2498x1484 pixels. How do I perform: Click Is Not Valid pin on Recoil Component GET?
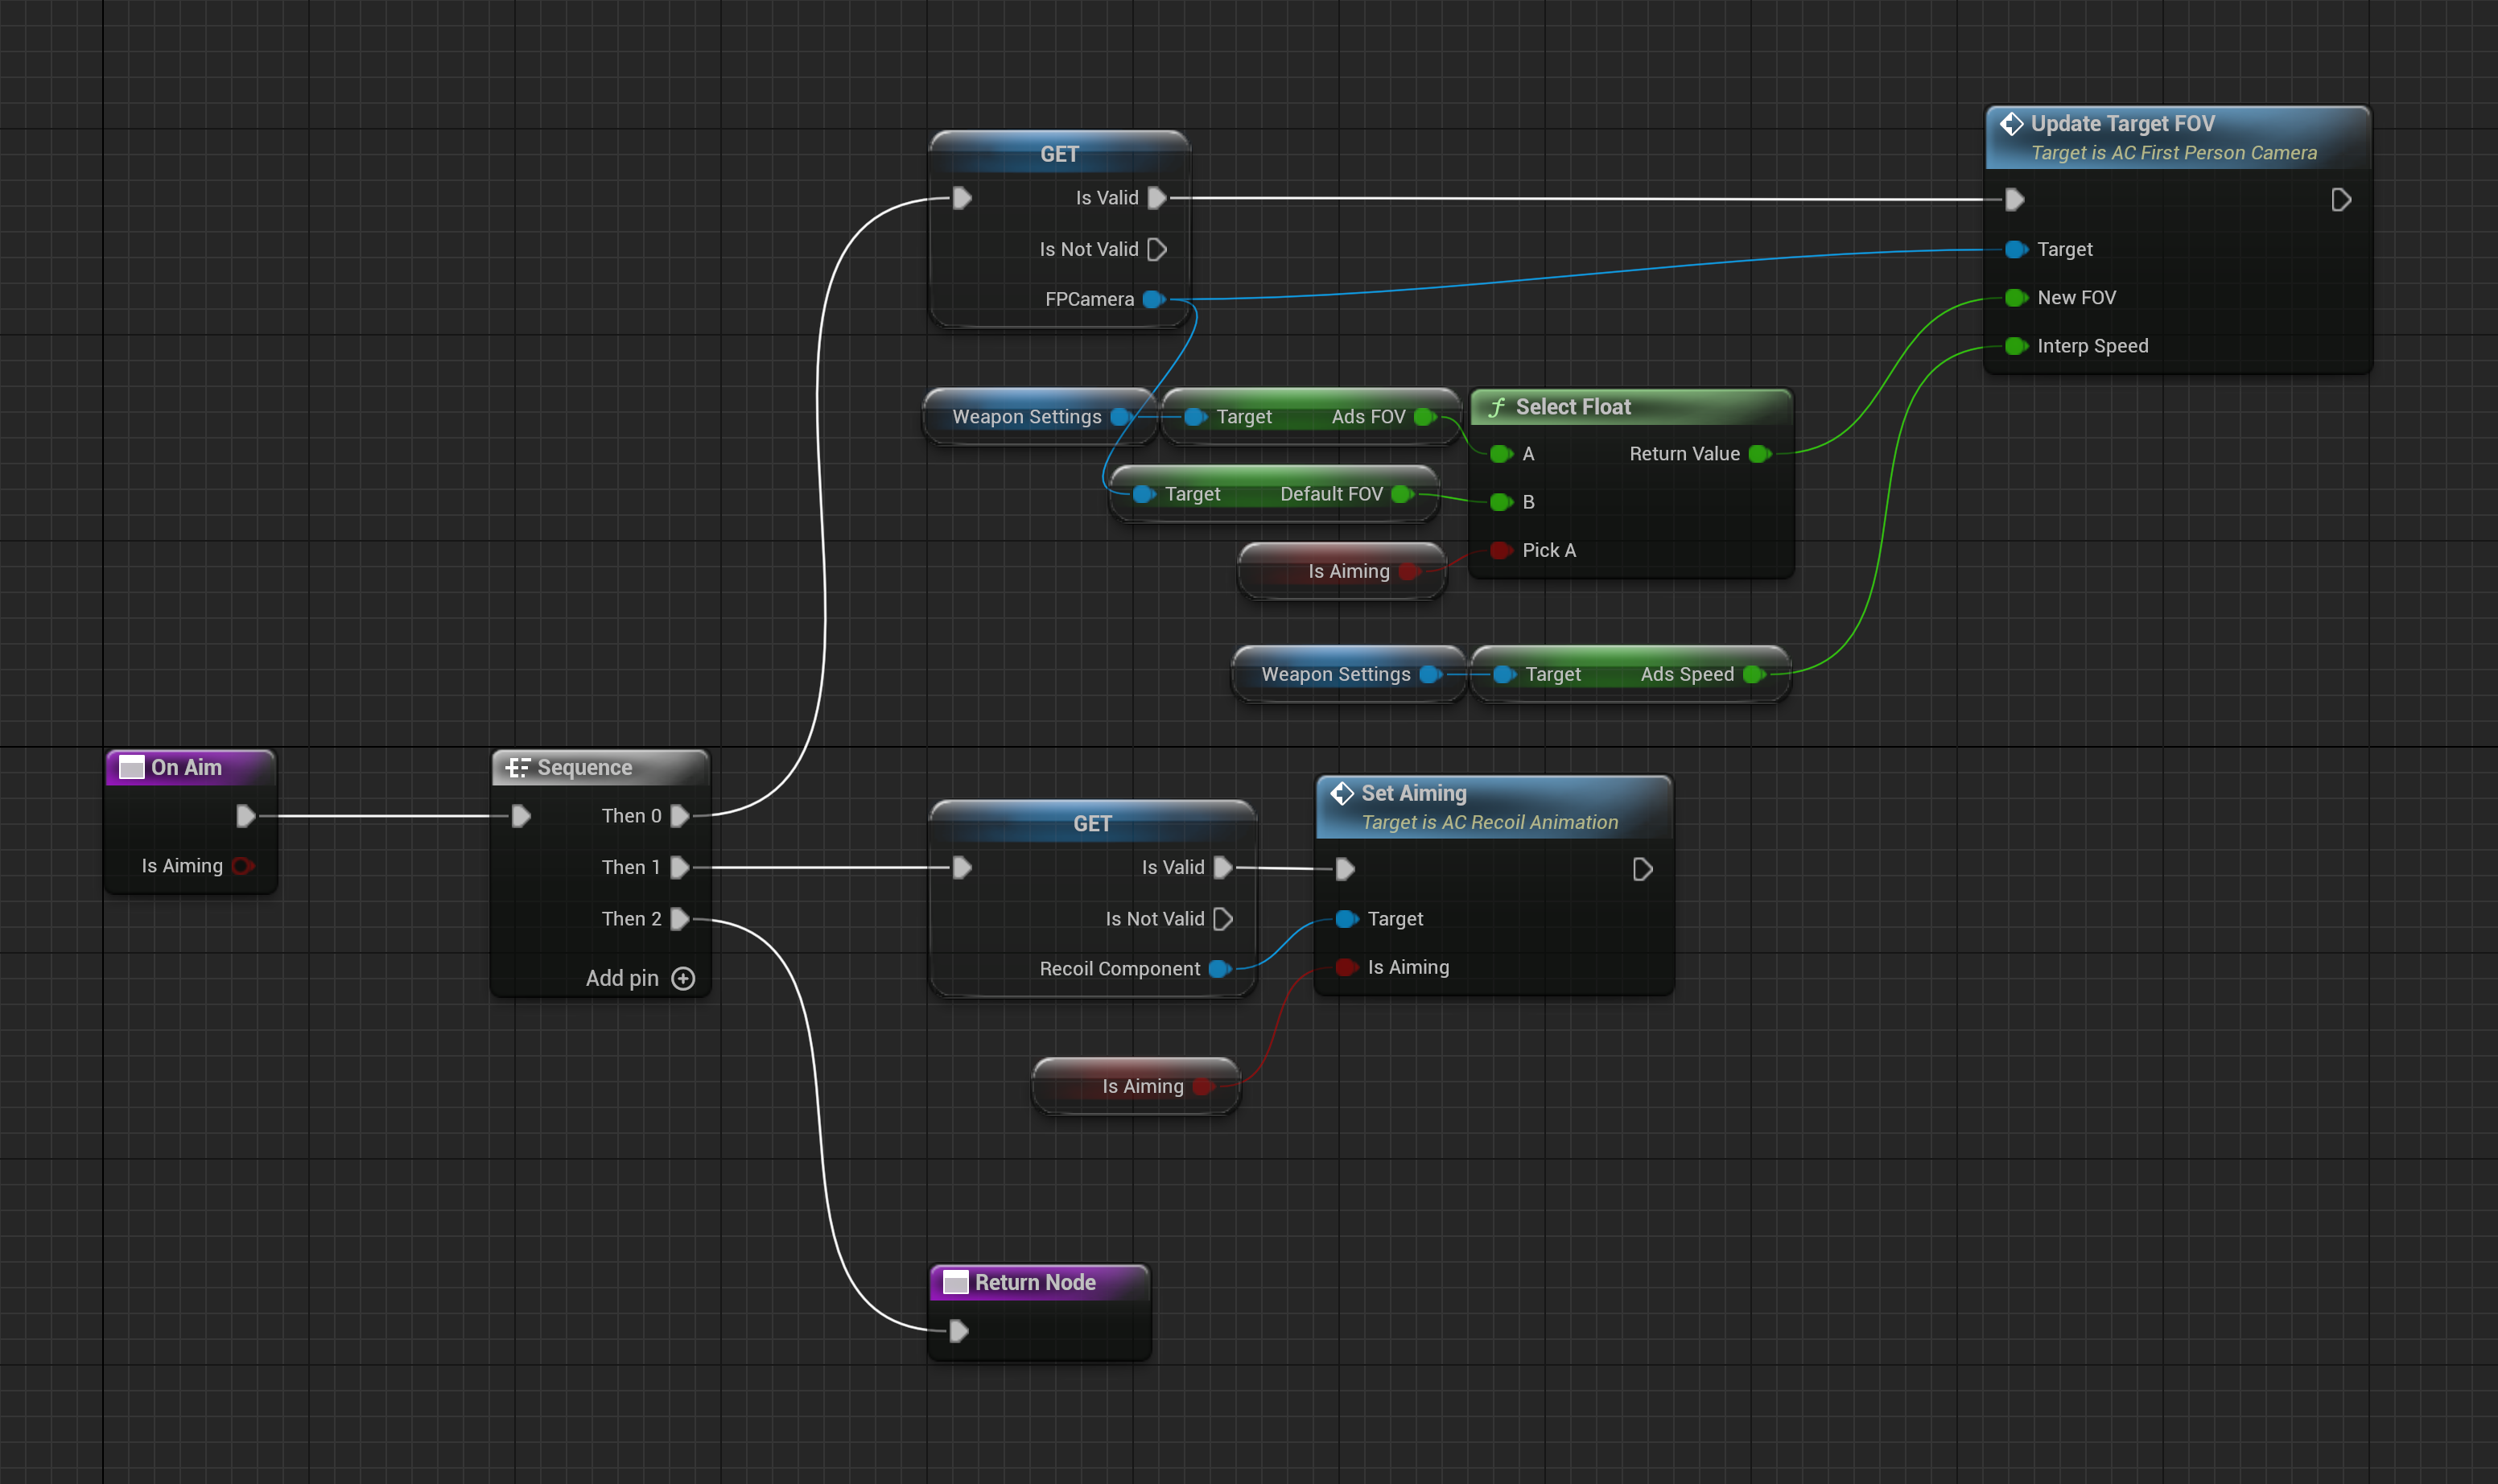pyautogui.click(x=1223, y=919)
